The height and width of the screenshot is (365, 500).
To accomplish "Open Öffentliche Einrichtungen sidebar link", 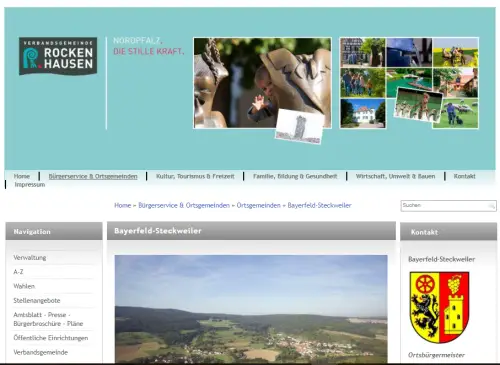I will pyautogui.click(x=51, y=338).
